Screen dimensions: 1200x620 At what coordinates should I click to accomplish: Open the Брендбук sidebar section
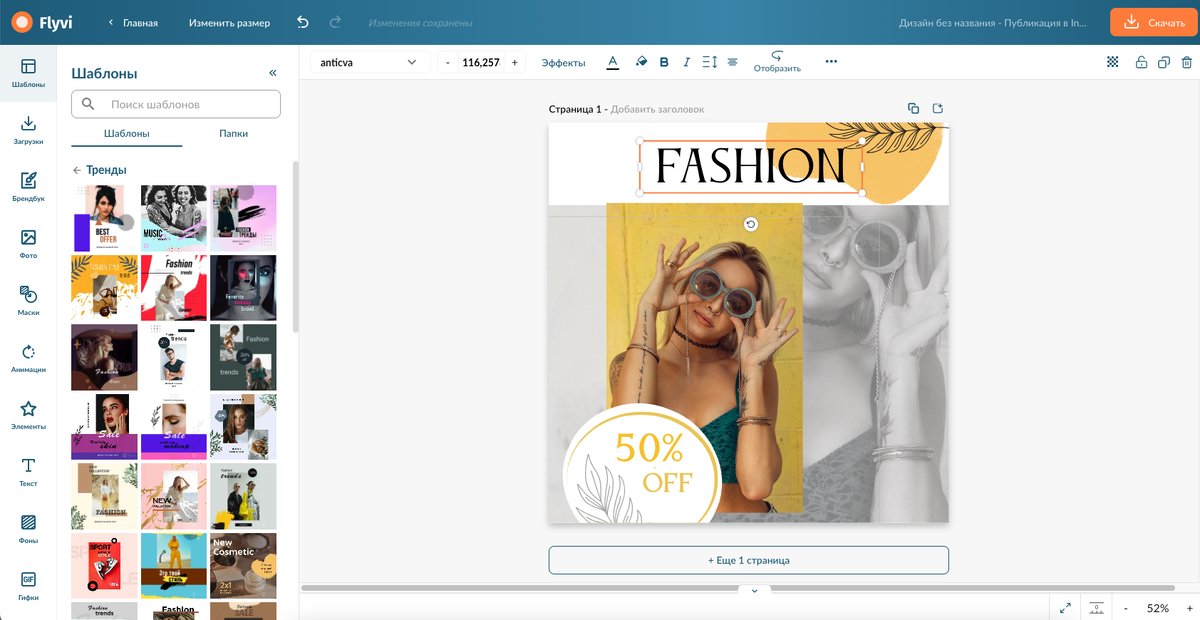coord(28,187)
